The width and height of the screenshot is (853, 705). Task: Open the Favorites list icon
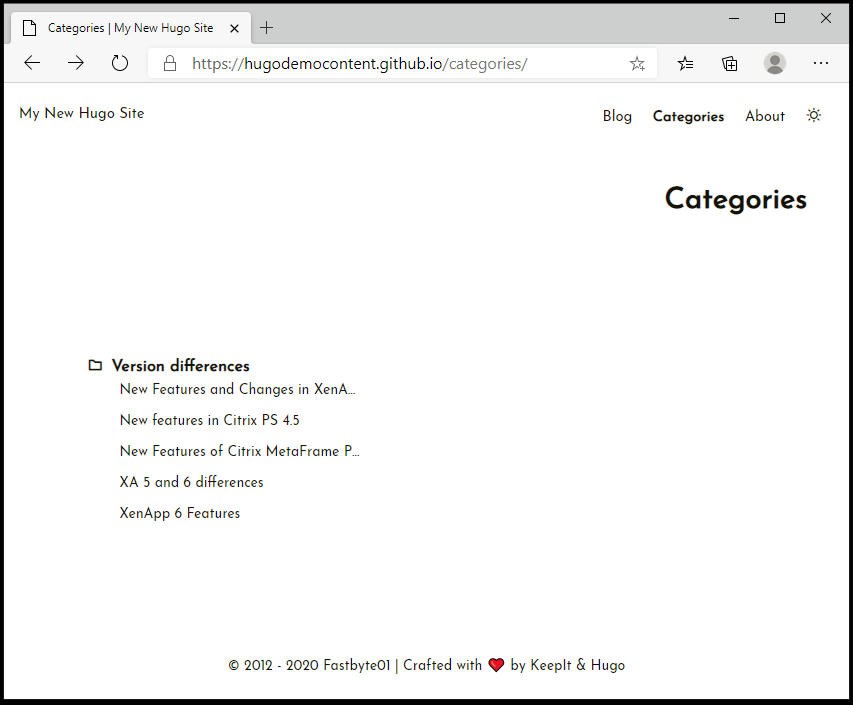(x=685, y=63)
